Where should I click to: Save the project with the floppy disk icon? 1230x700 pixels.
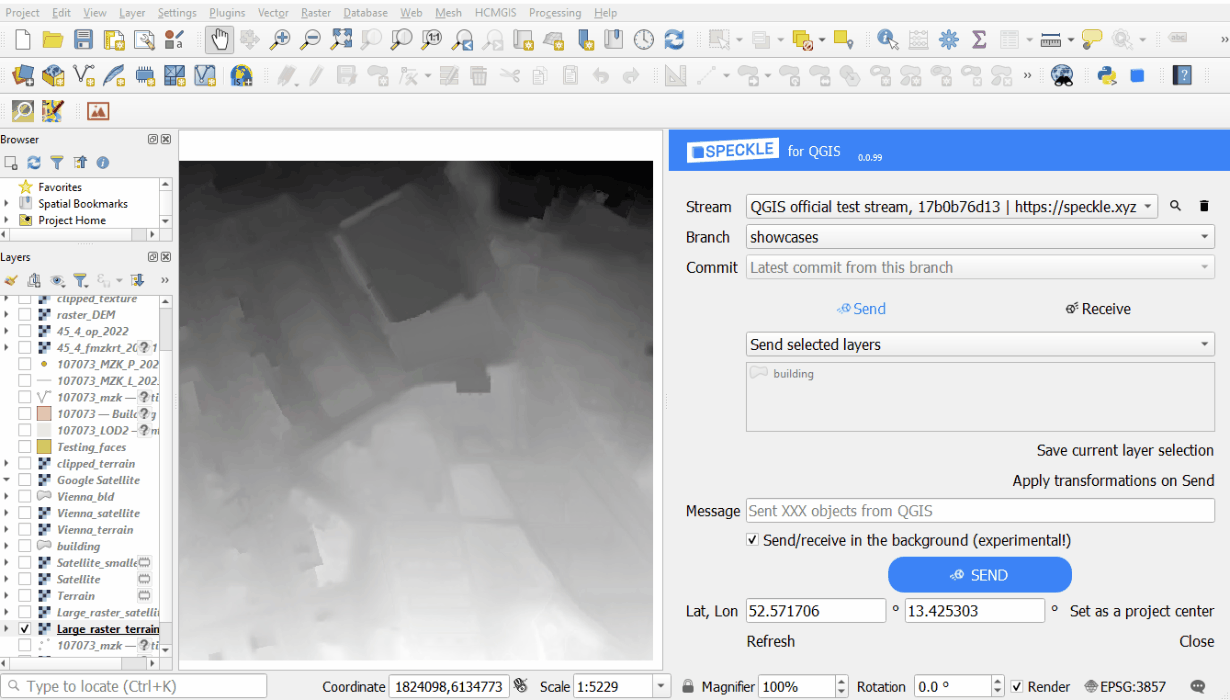(83, 39)
